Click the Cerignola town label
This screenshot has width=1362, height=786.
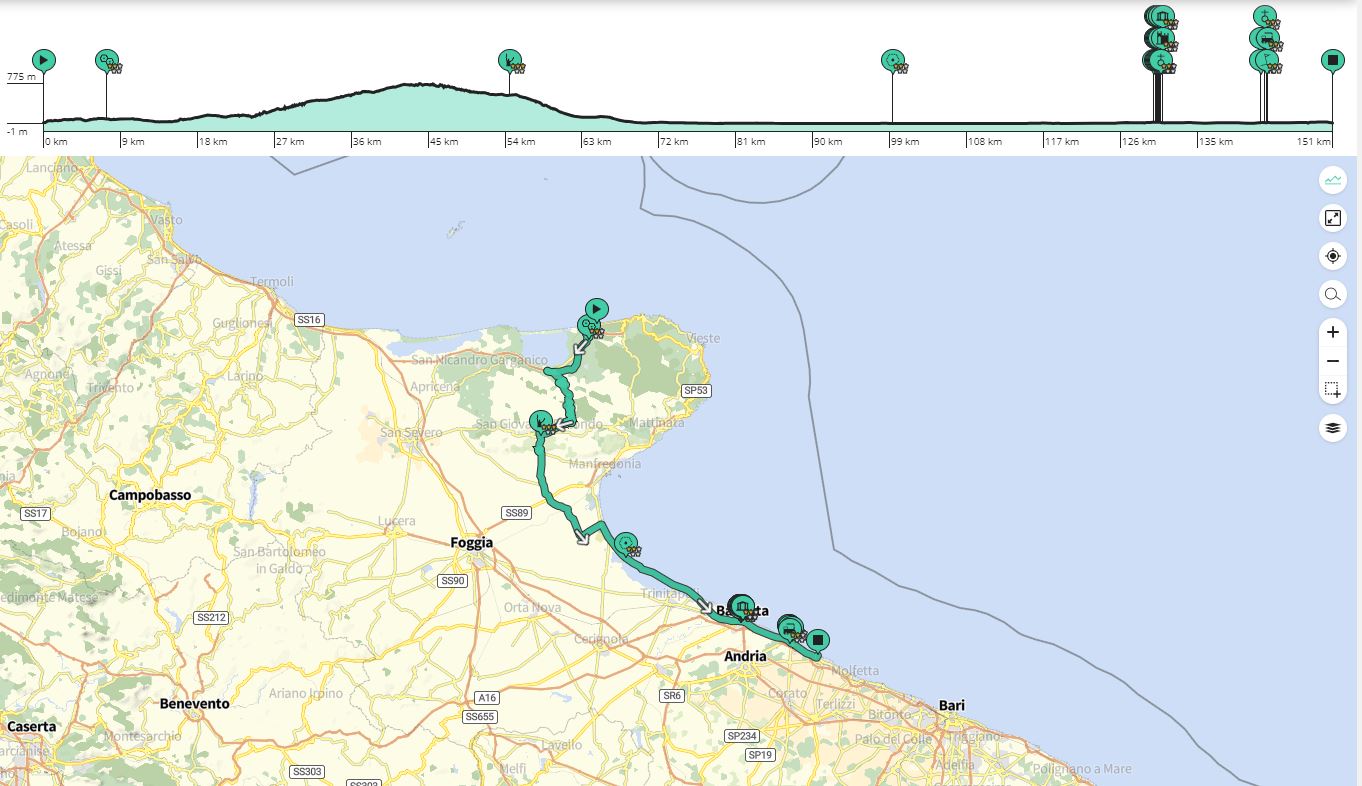click(x=602, y=639)
